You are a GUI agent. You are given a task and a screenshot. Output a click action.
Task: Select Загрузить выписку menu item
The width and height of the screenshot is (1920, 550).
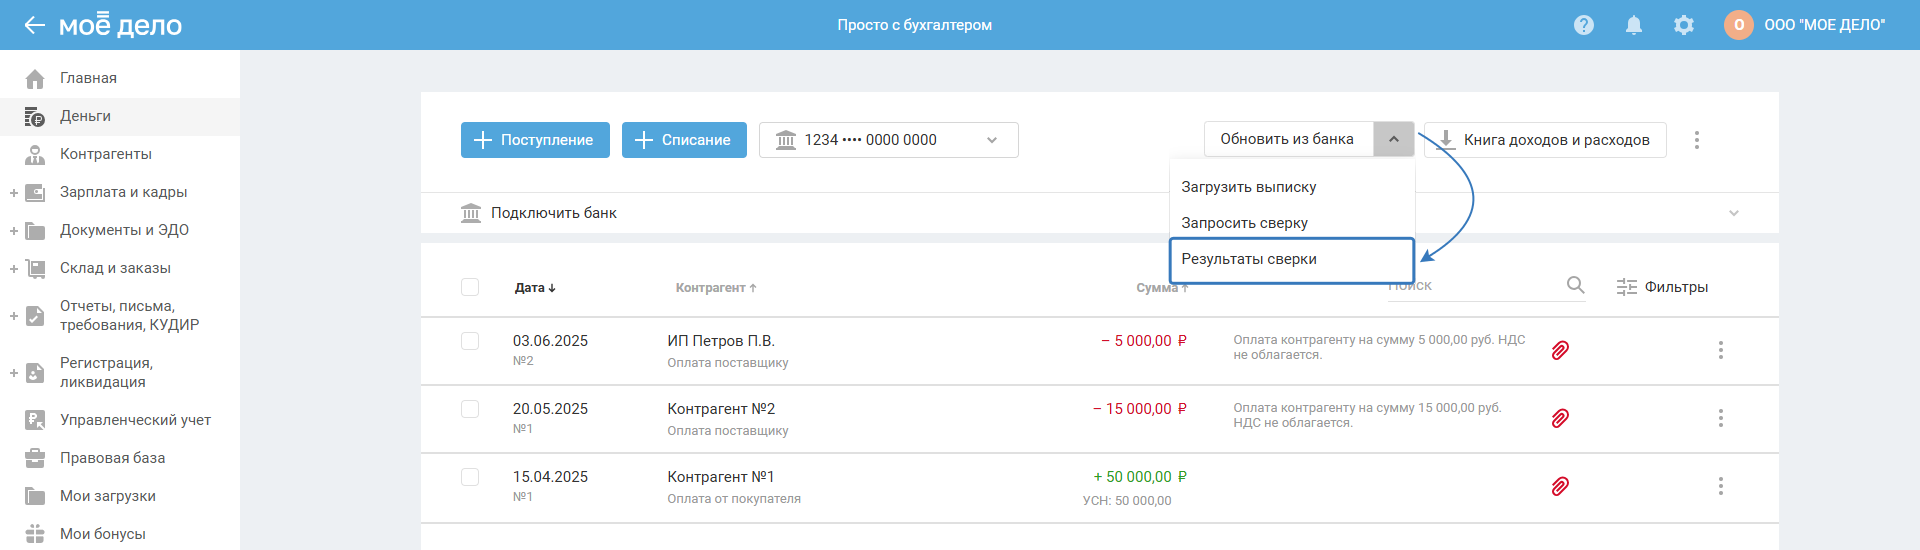click(1249, 187)
